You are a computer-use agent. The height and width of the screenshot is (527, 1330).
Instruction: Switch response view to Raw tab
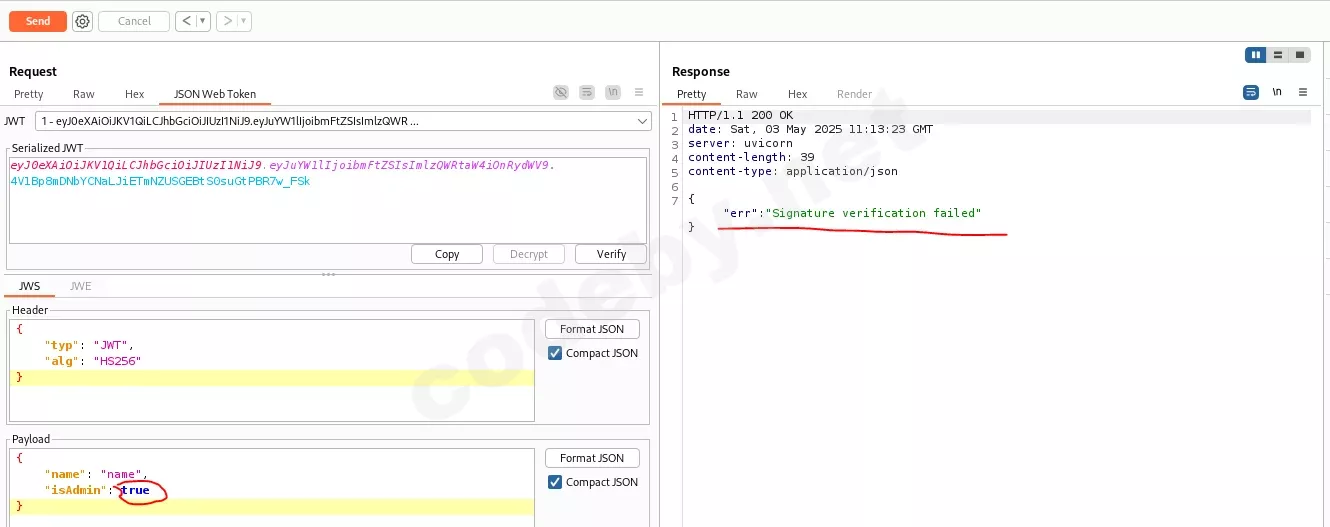747,94
